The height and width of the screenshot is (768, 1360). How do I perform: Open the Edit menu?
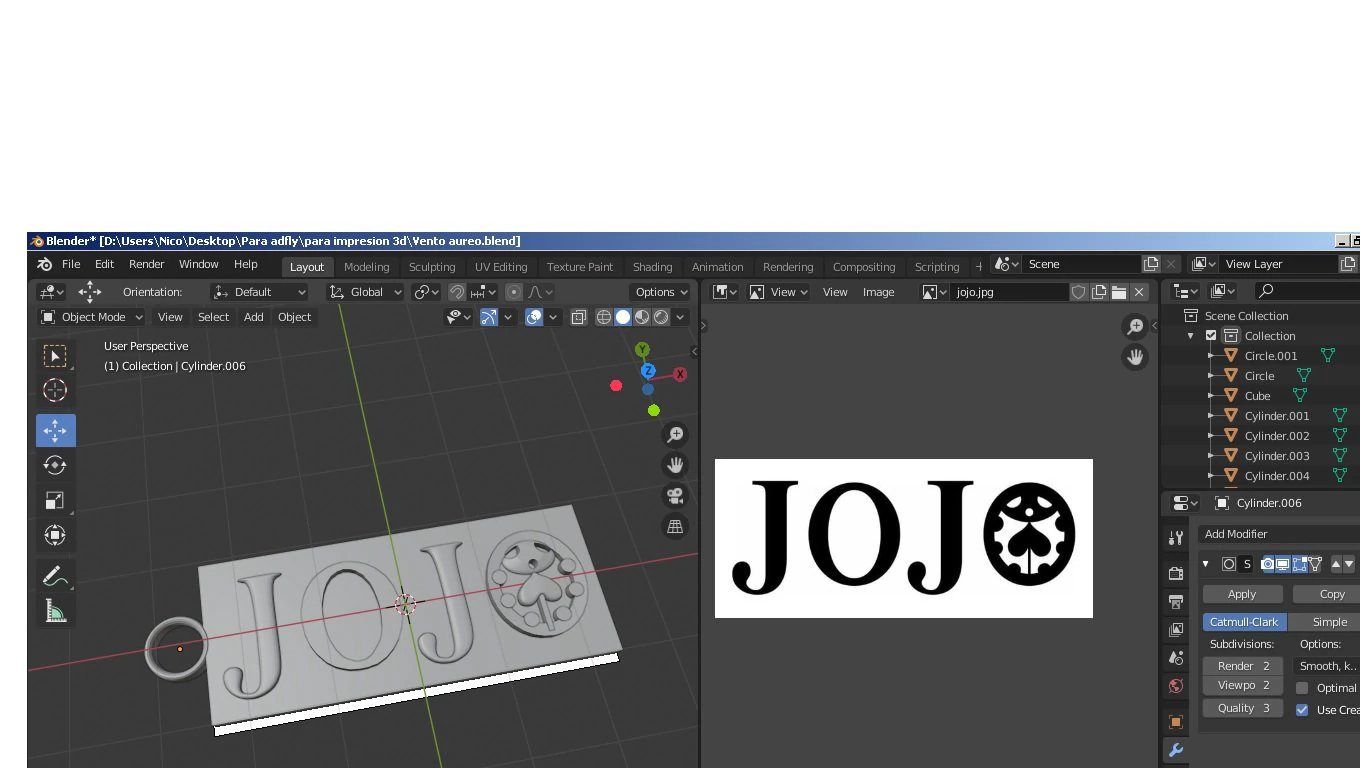[x=104, y=264]
